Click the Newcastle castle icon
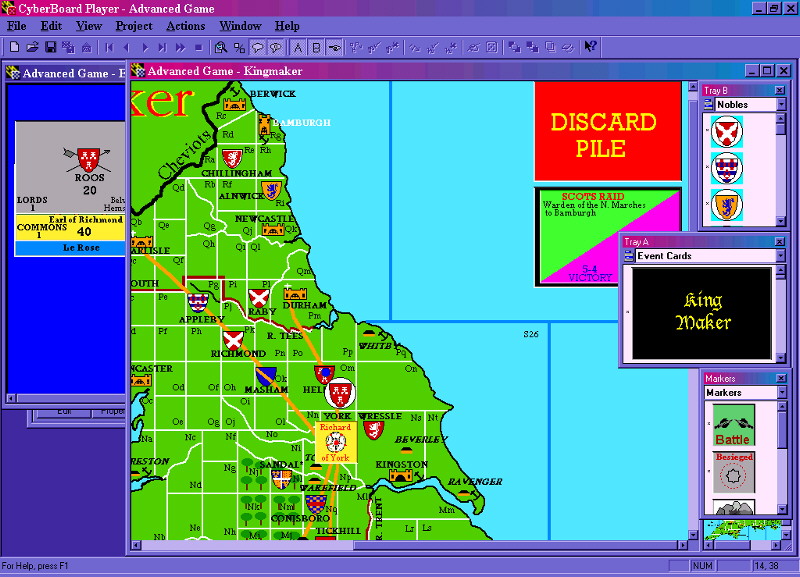The image size is (800, 577). point(273,230)
